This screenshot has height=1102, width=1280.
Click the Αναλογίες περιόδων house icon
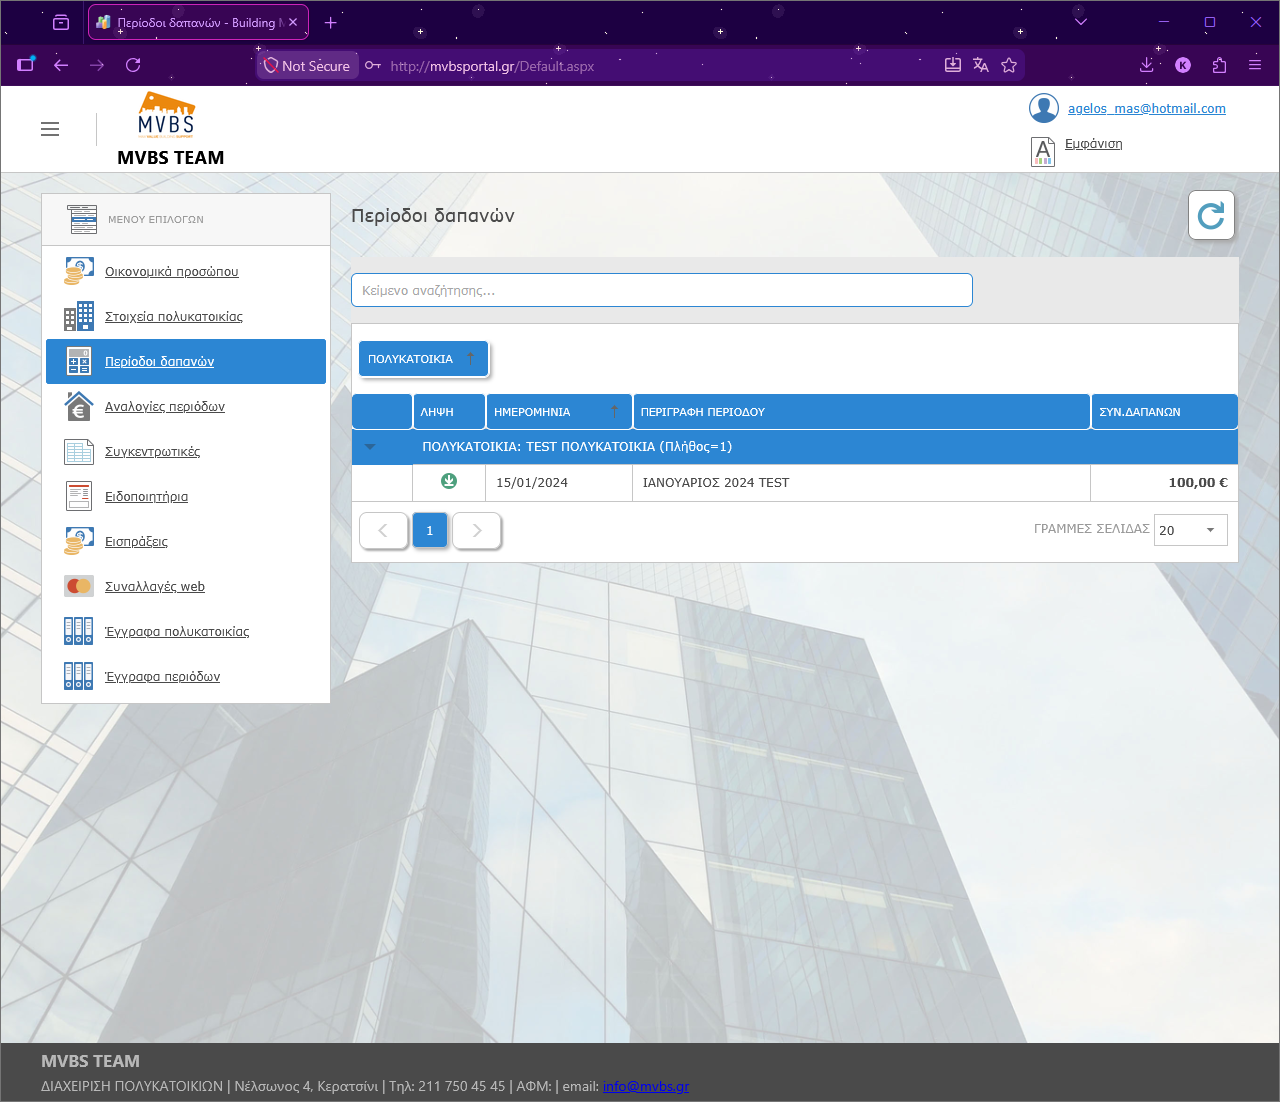tap(79, 406)
